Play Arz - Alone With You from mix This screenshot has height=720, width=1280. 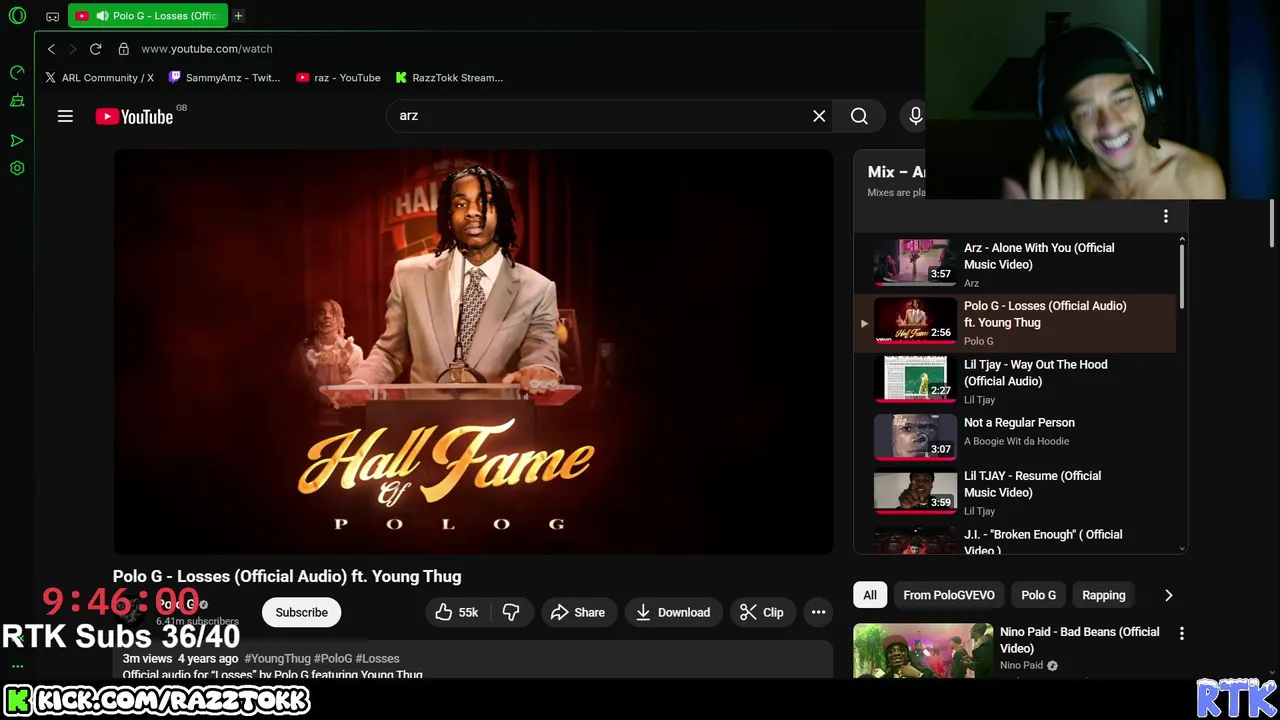tap(1015, 264)
